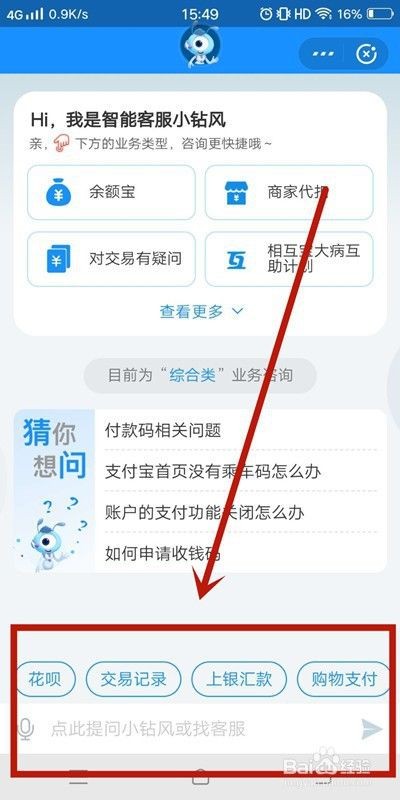Tap the 对交易有疑问 document icon
Screen dimensions: 400x800
coord(58,259)
